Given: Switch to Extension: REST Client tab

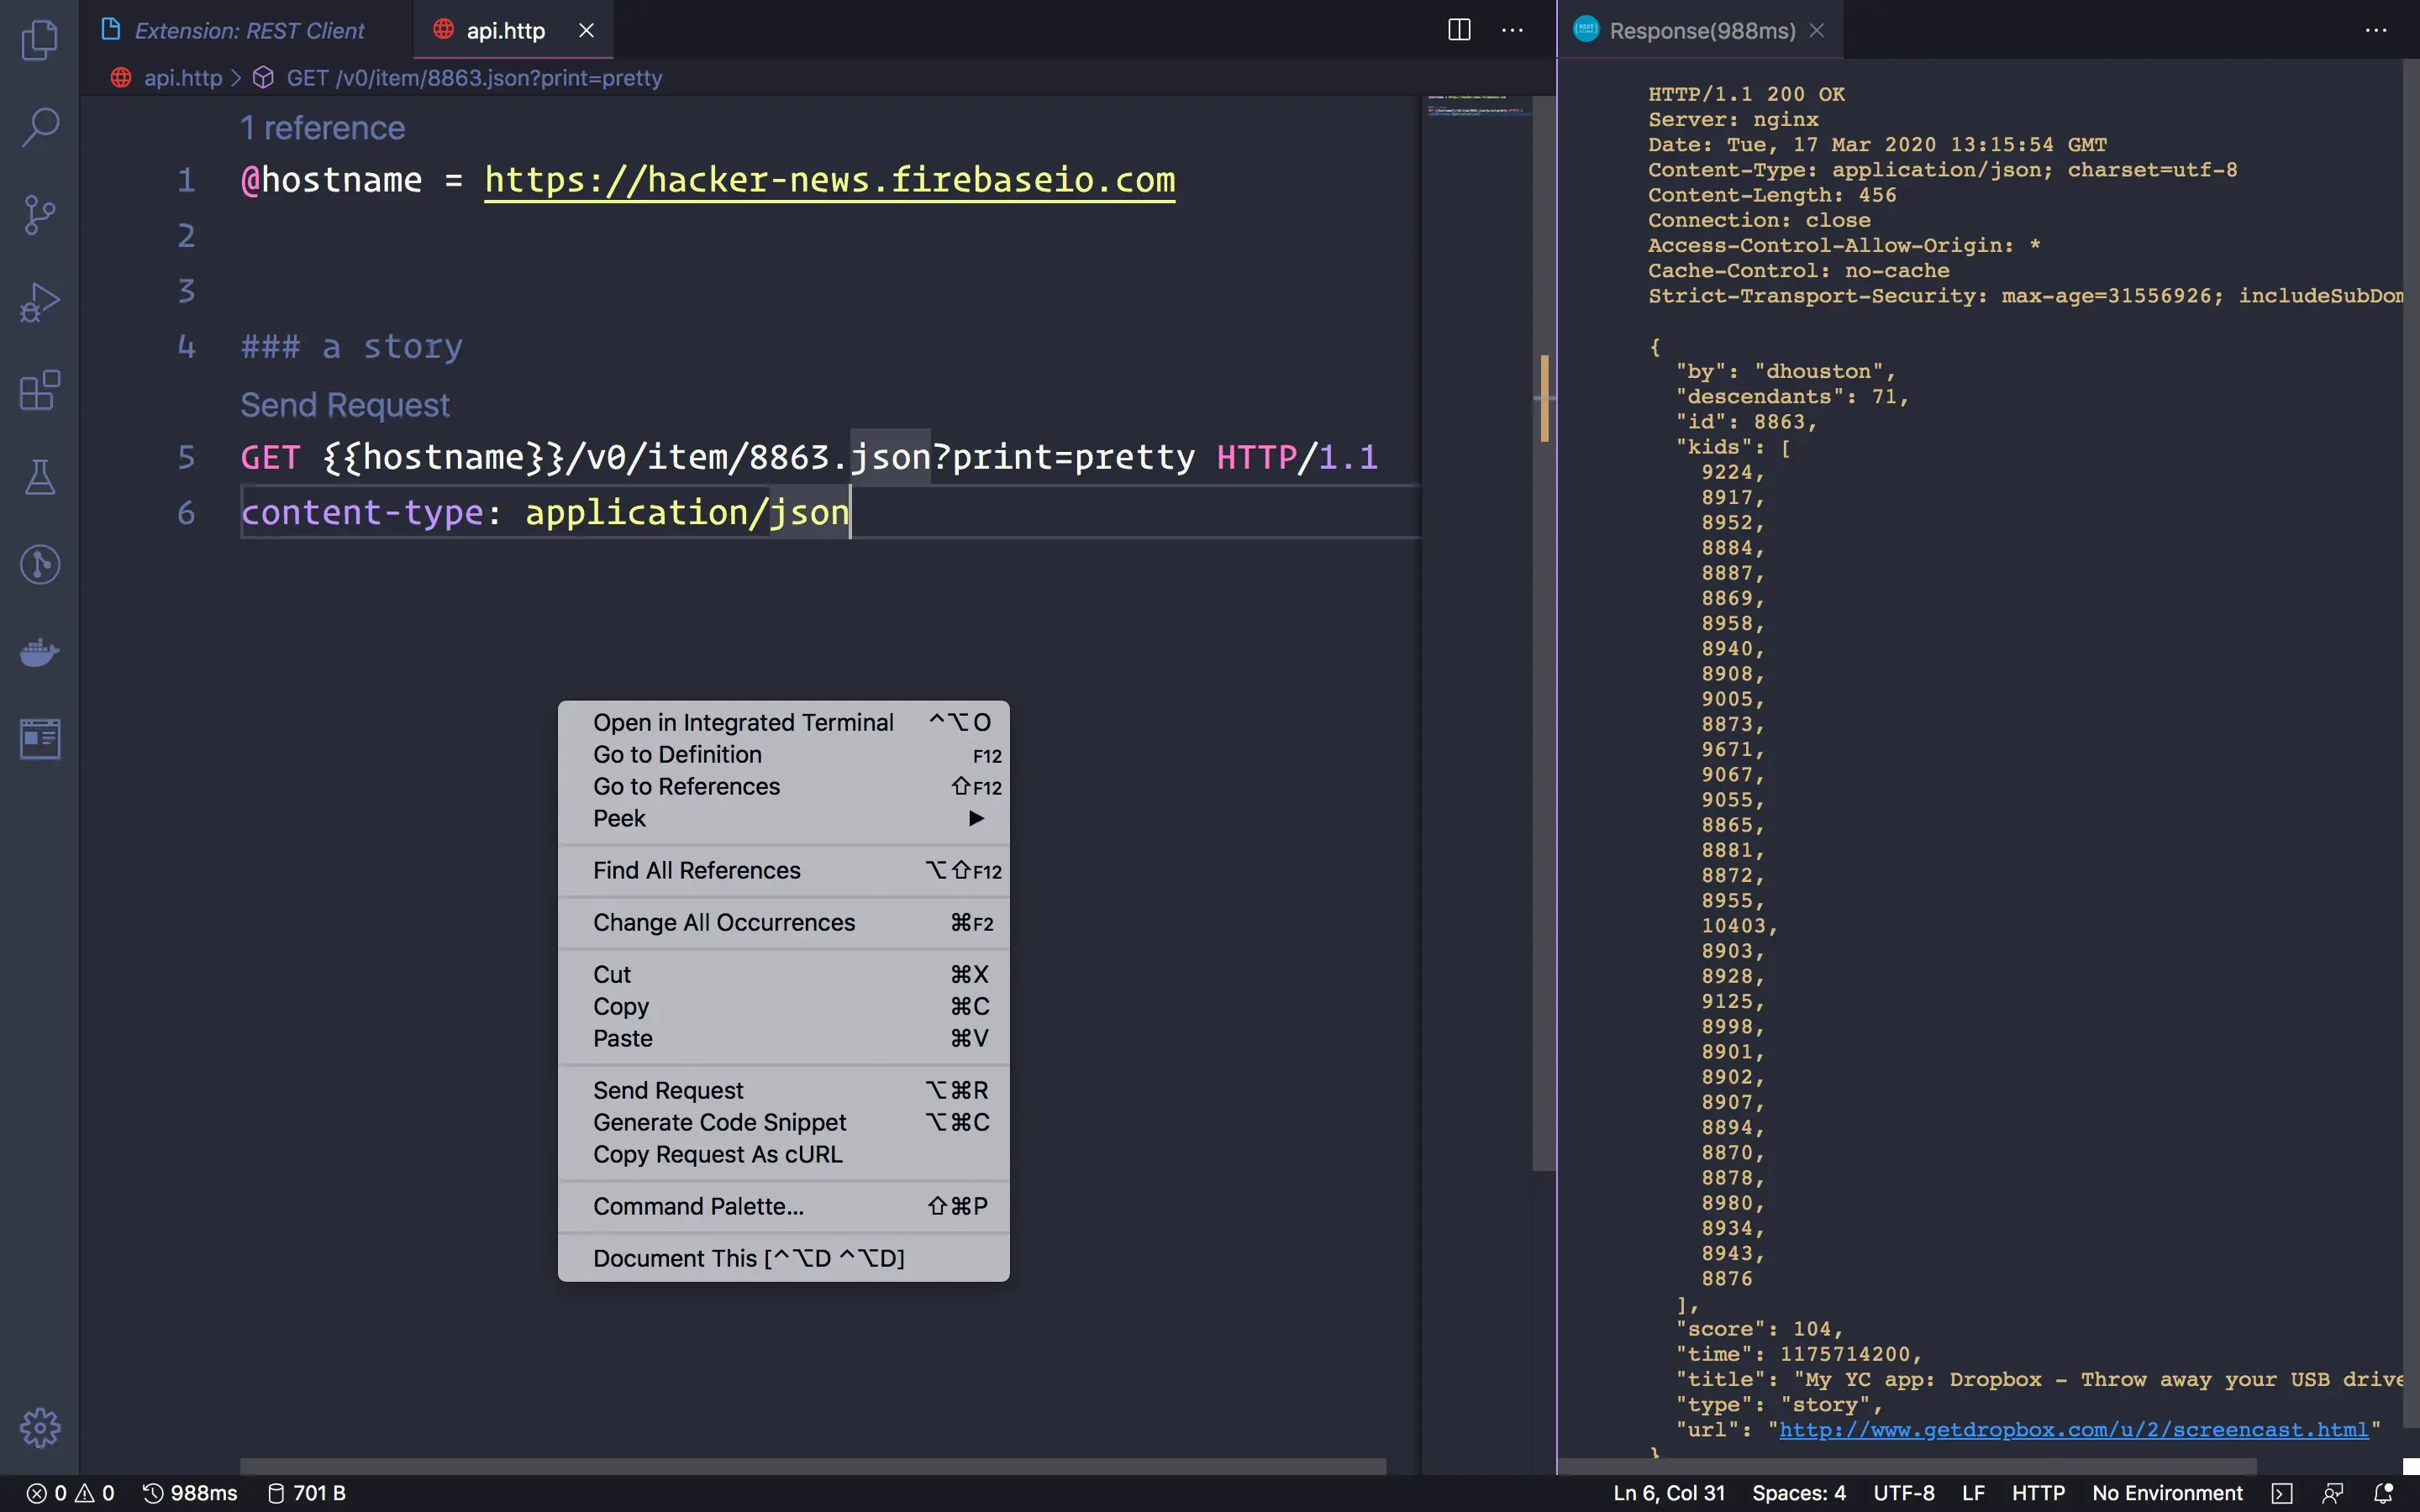Looking at the screenshot, I should [249, 31].
